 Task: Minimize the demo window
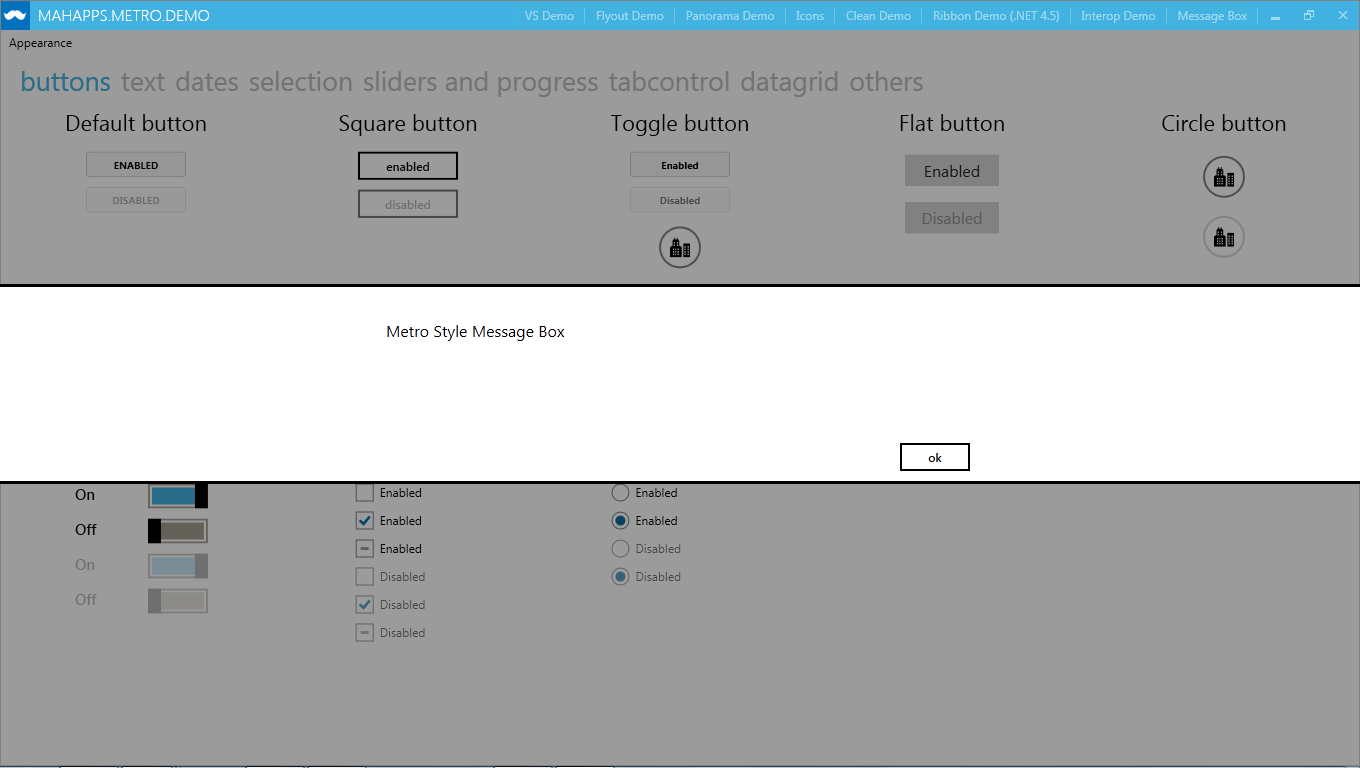pos(1275,16)
